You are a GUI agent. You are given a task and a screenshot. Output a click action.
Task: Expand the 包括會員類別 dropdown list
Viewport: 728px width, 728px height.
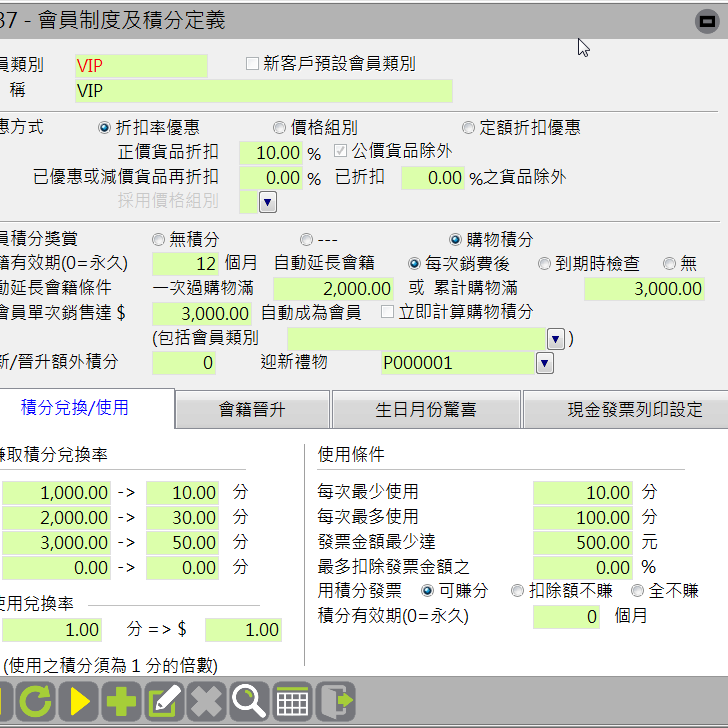[555, 338]
